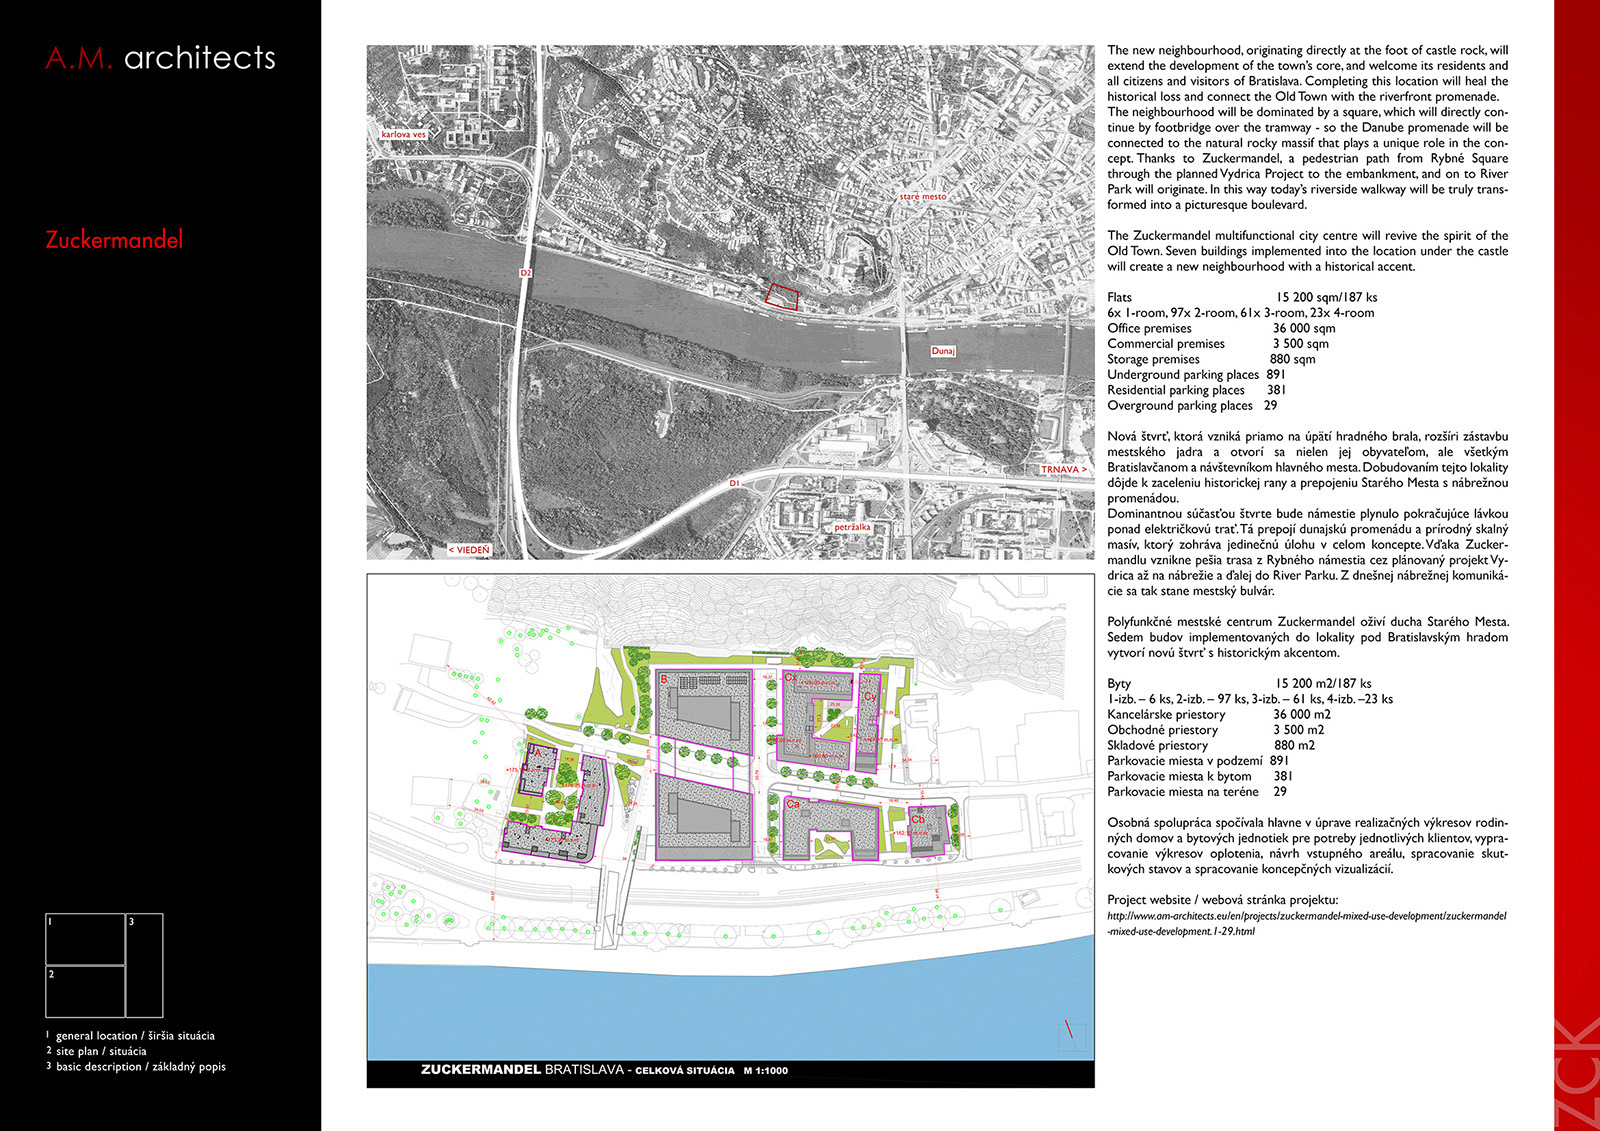Click the red A building label
The height and width of the screenshot is (1131, 1600).
pos(536,752)
